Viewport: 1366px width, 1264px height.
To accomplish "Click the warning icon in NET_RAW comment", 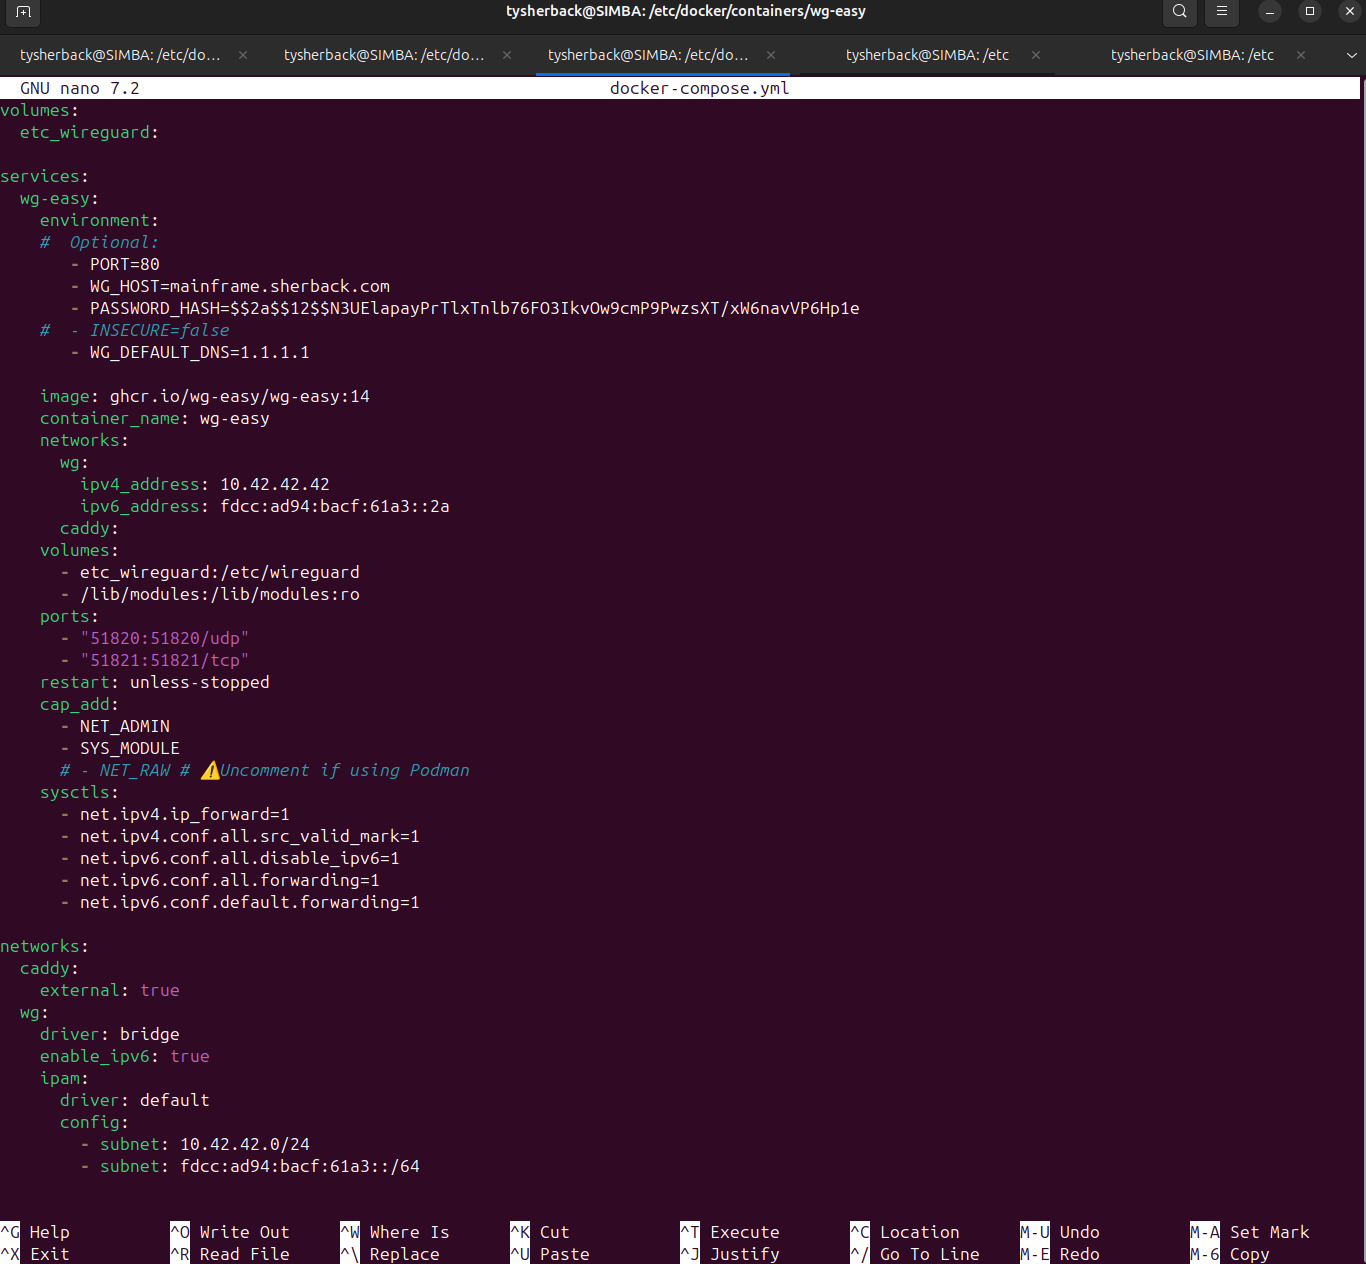I will 210,770.
